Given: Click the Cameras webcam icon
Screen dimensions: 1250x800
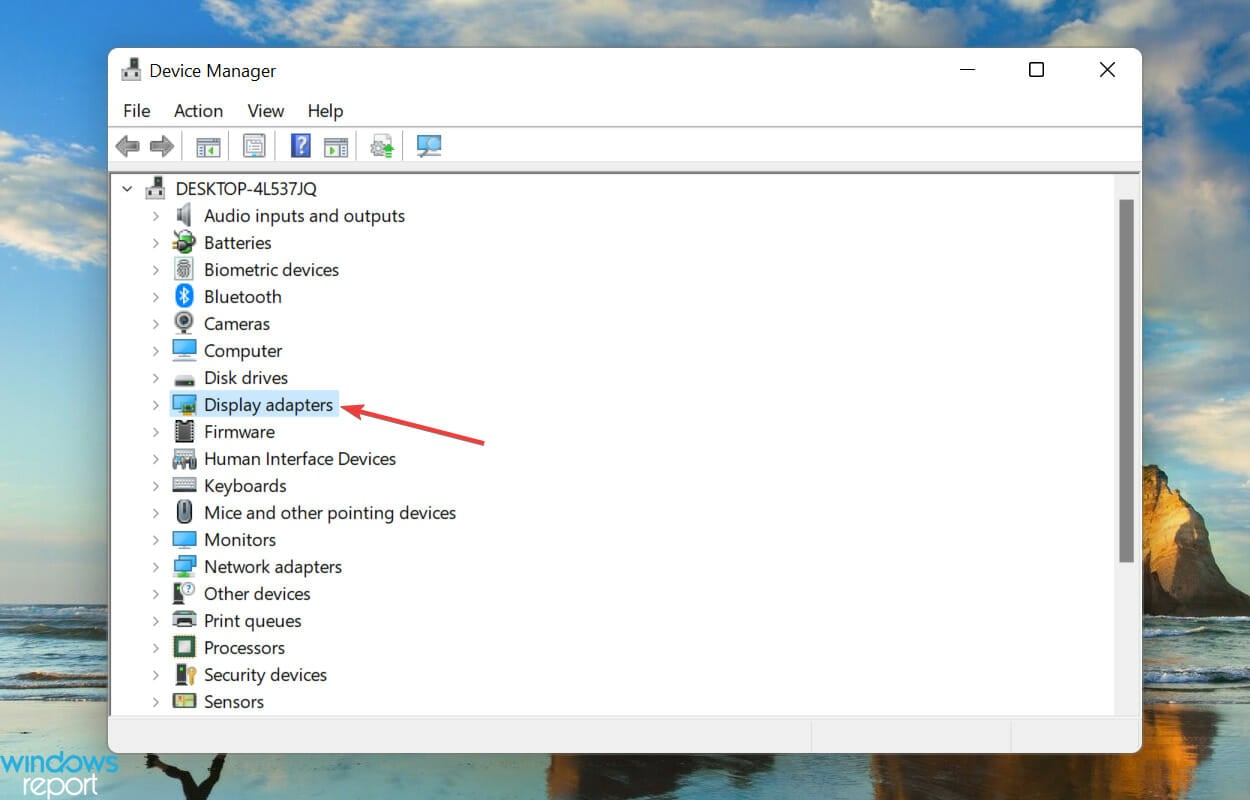Looking at the screenshot, I should 184,324.
